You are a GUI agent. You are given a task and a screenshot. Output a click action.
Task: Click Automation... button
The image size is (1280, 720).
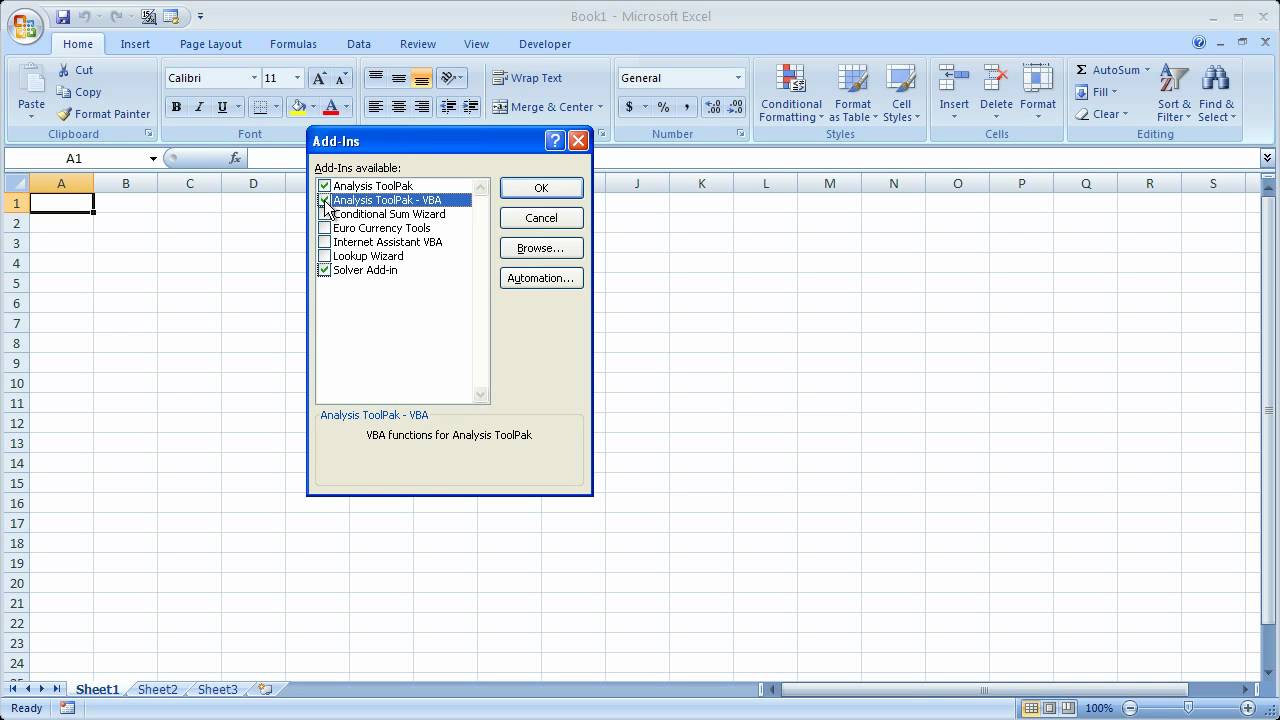[541, 278]
